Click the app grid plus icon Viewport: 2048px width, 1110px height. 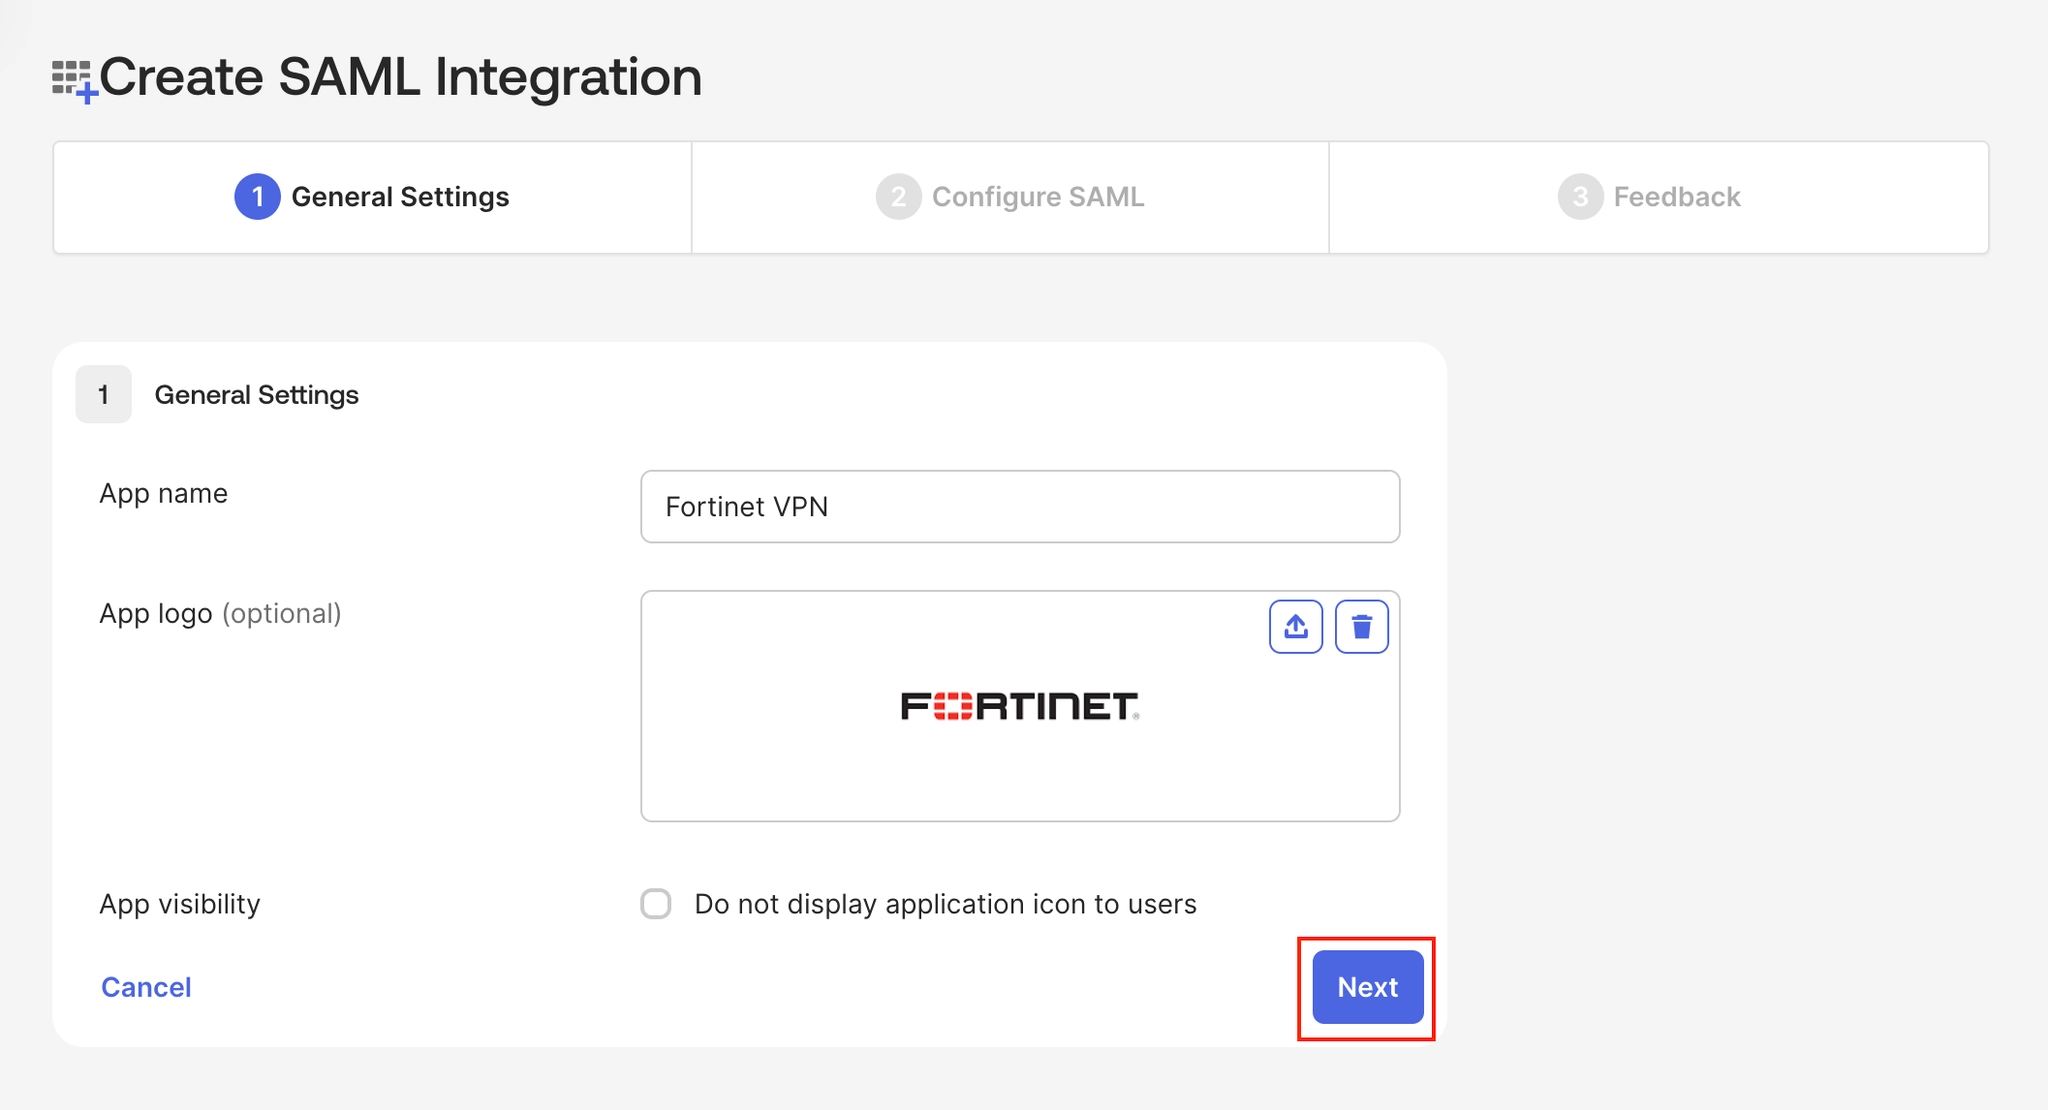tap(75, 81)
